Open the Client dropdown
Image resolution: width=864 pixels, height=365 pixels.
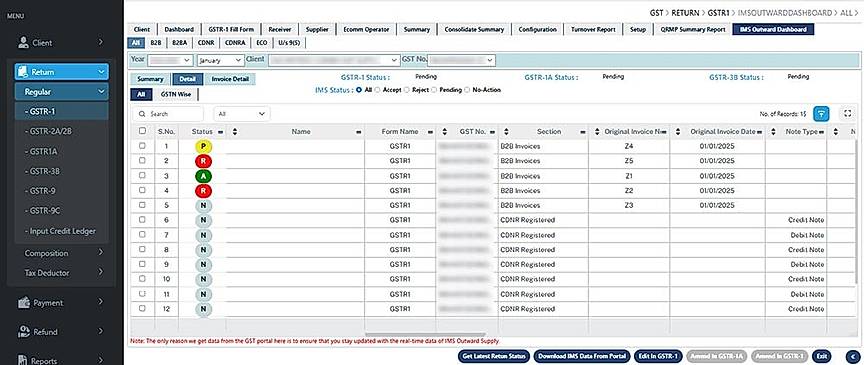tap(334, 60)
